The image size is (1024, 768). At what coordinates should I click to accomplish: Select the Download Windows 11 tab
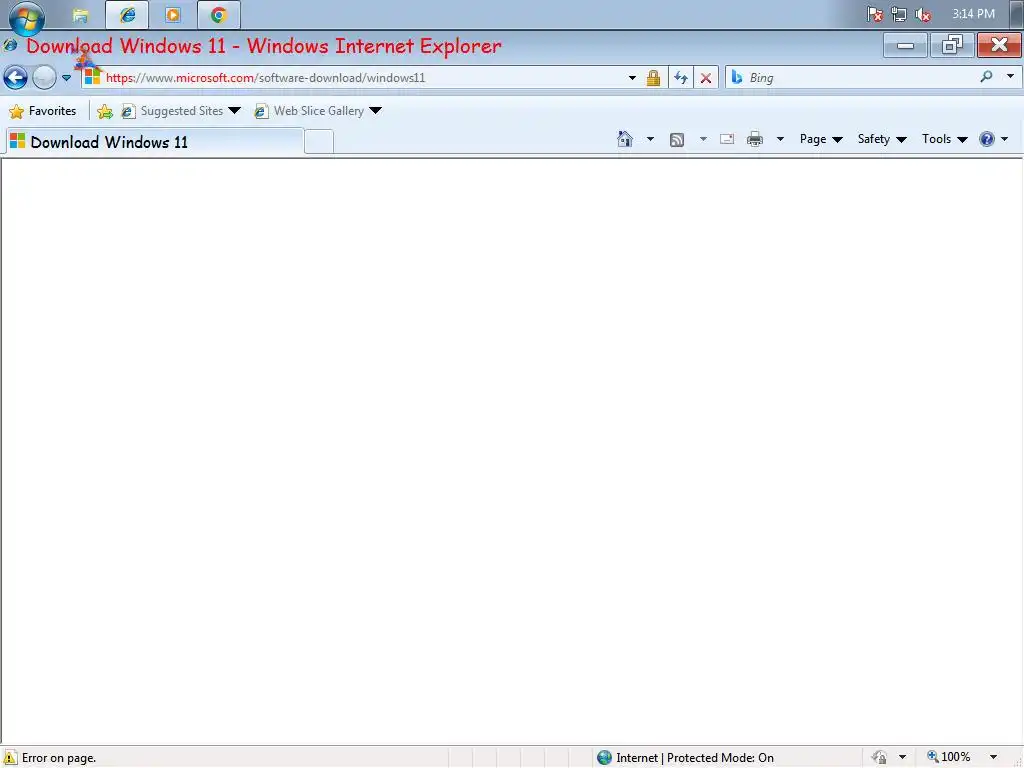154,142
